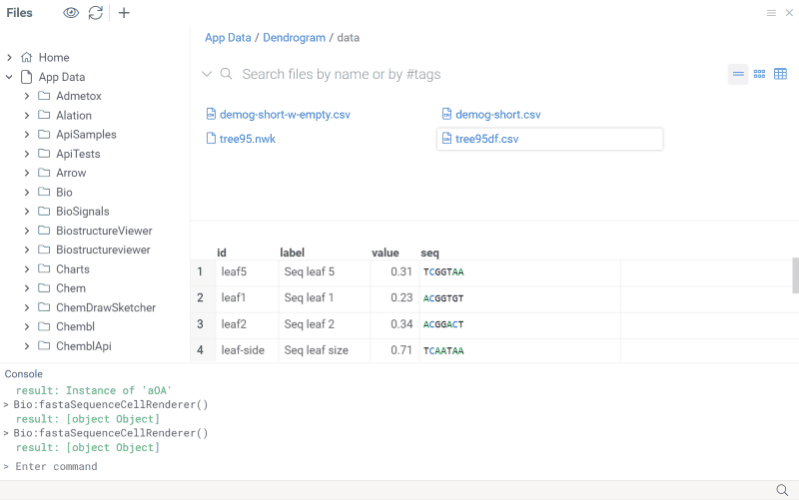Select BiostructureViewer folder in tree
799x500 pixels.
[104, 231]
